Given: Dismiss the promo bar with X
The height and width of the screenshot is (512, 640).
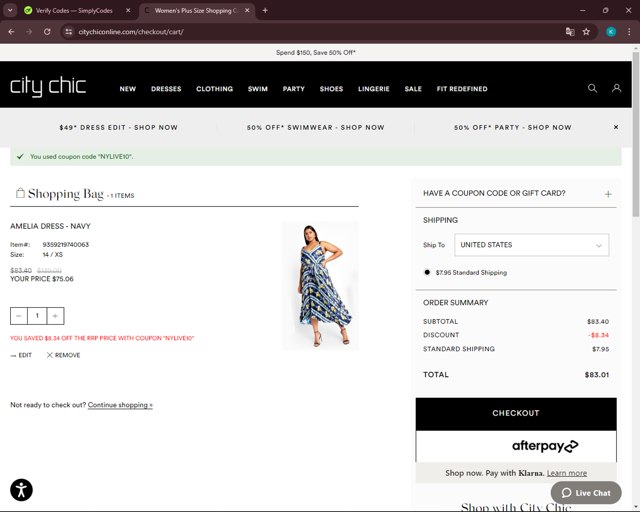Looking at the screenshot, I should pyautogui.click(x=616, y=127).
